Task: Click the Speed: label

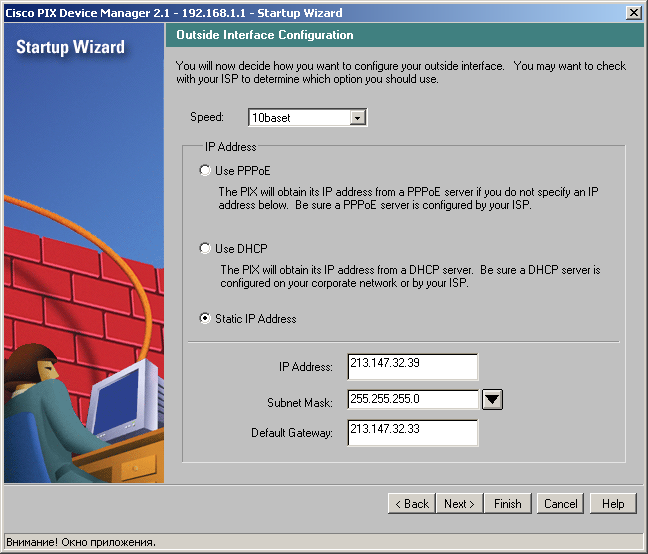Action: 207,117
